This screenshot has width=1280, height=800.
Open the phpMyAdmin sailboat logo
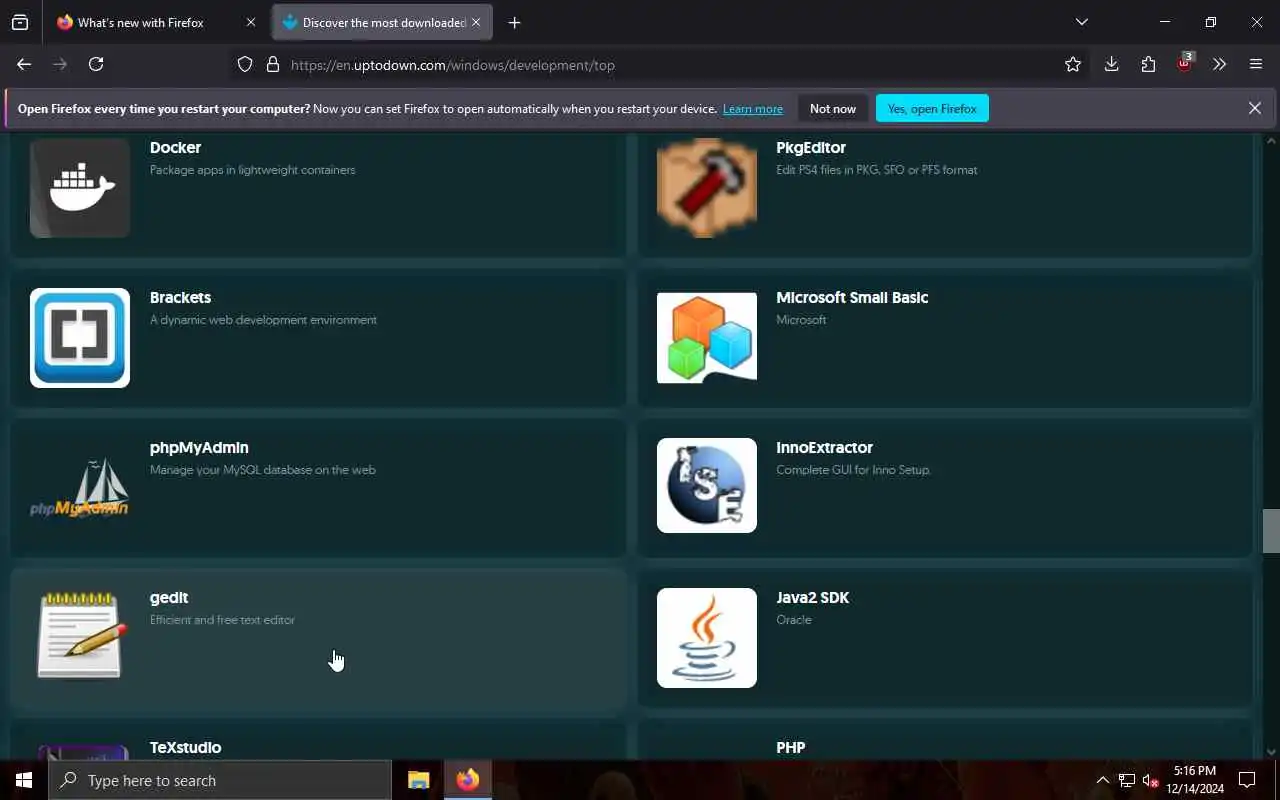80,488
